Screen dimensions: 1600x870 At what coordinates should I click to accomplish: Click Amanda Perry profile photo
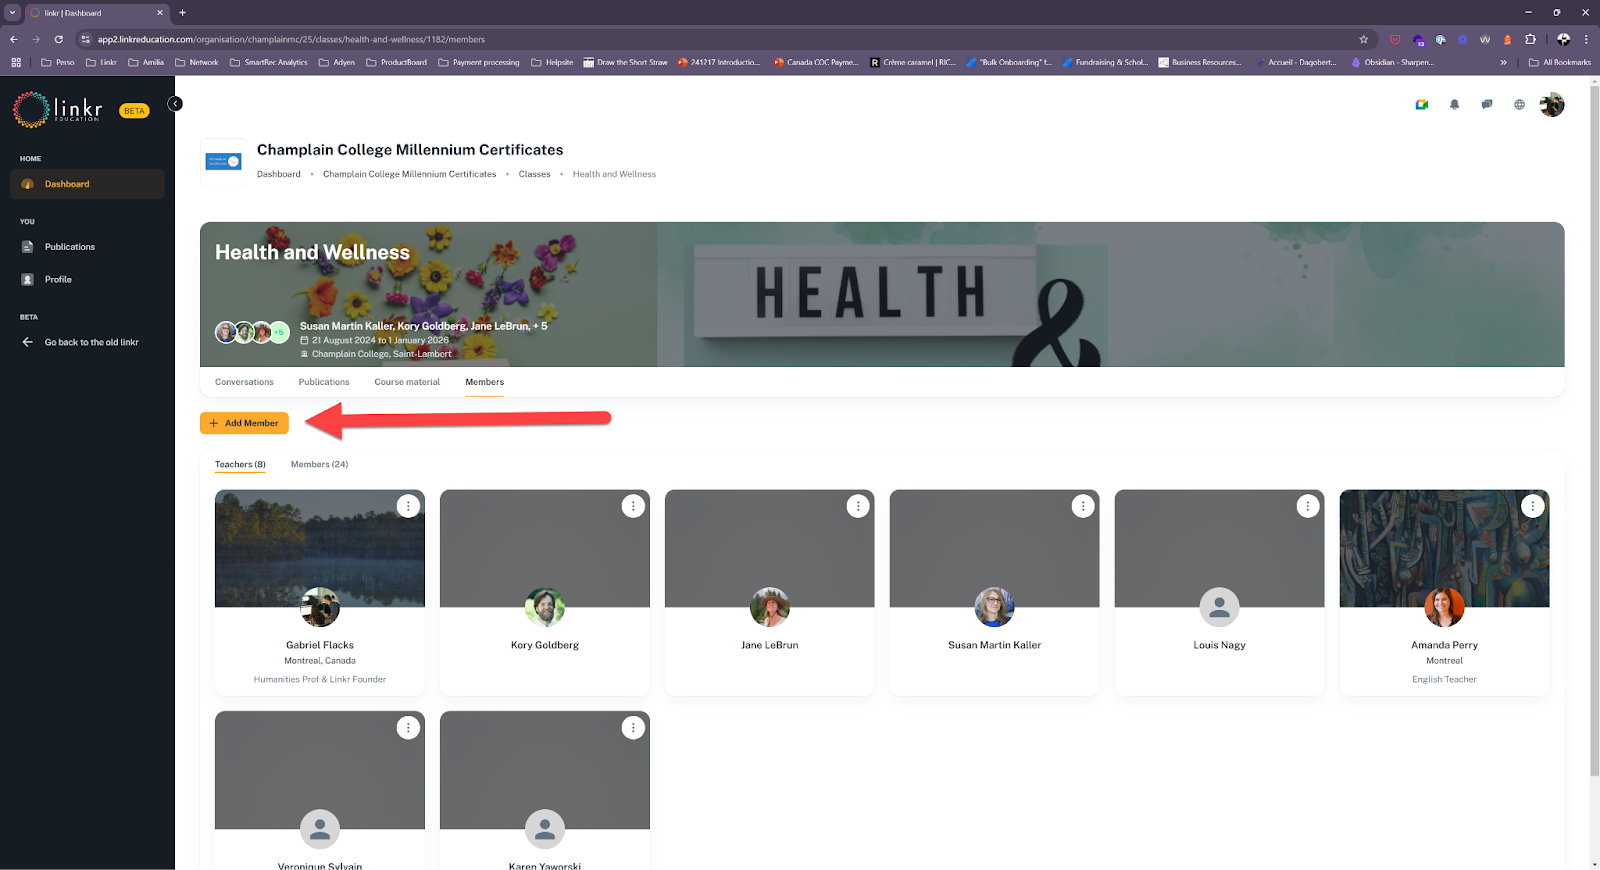pyautogui.click(x=1445, y=607)
